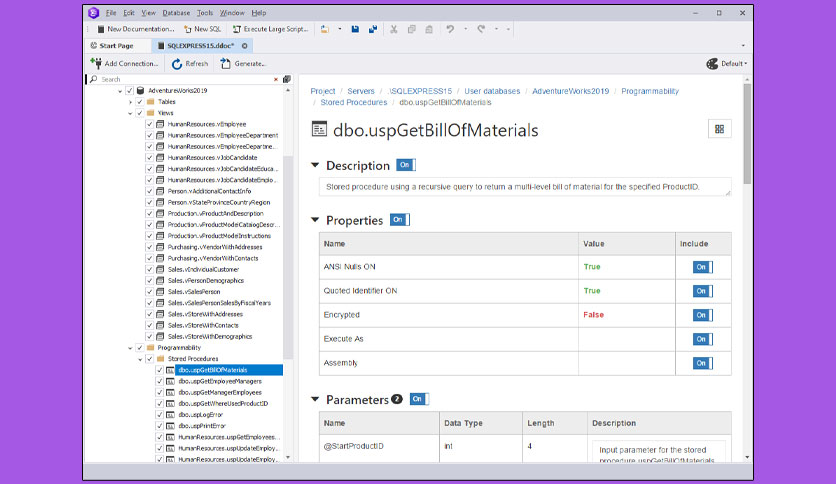Image resolution: width=836 pixels, height=484 pixels.
Task: Click the User databases breadcrumb link
Action: tap(492, 91)
